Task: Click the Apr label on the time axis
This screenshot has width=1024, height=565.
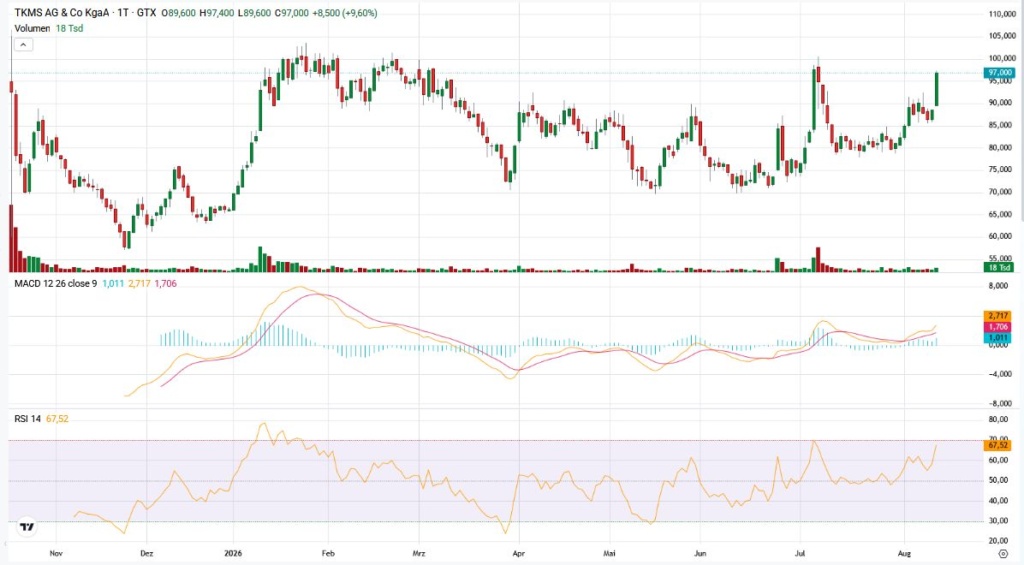Action: 519,553
